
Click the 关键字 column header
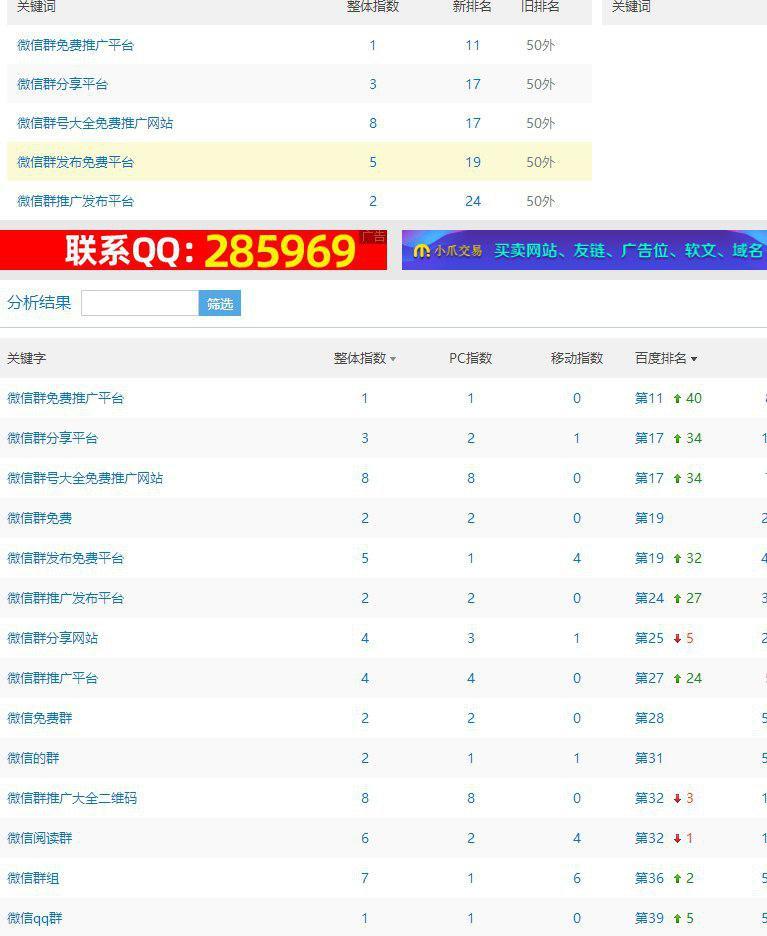tap(26, 358)
